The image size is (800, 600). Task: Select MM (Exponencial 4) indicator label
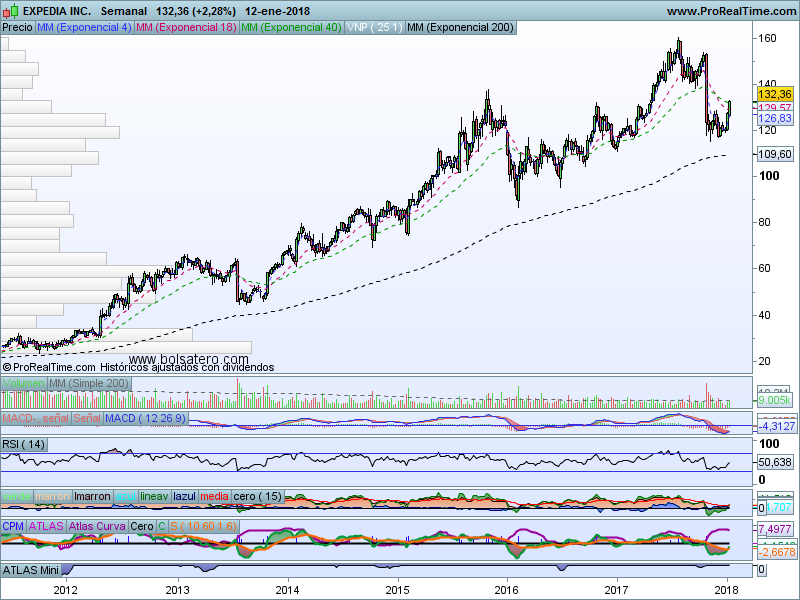84,28
